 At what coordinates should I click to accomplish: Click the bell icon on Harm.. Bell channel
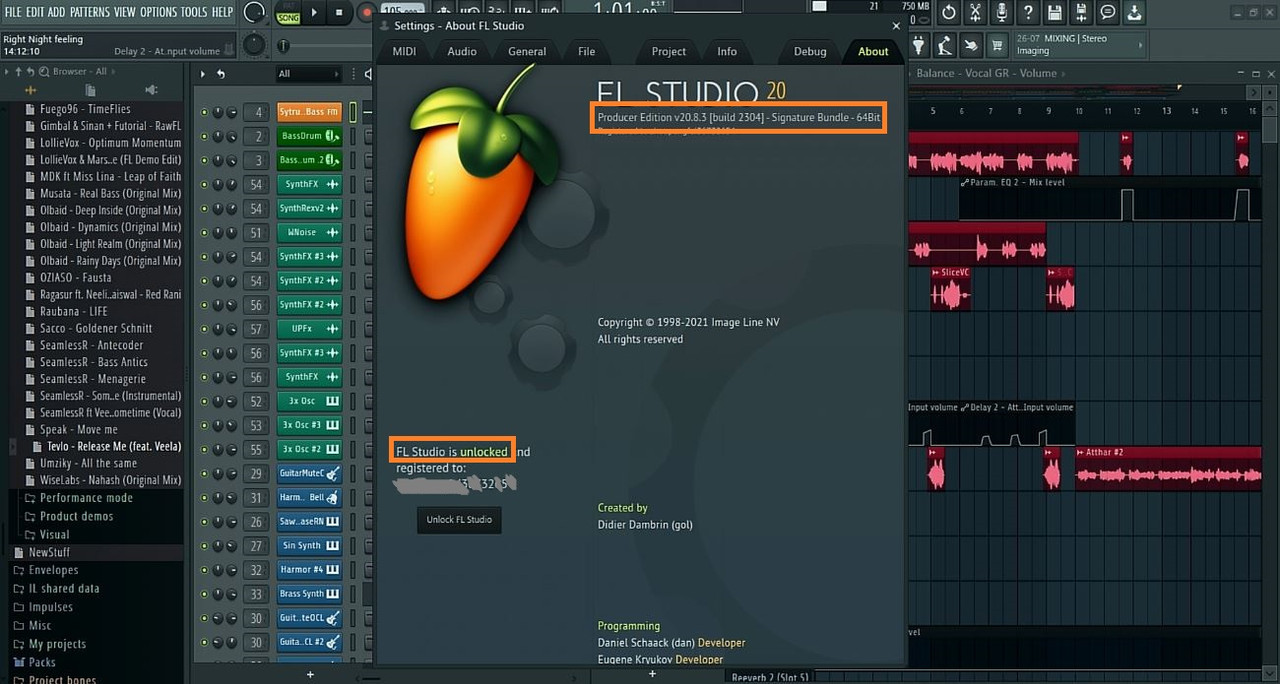[332, 497]
